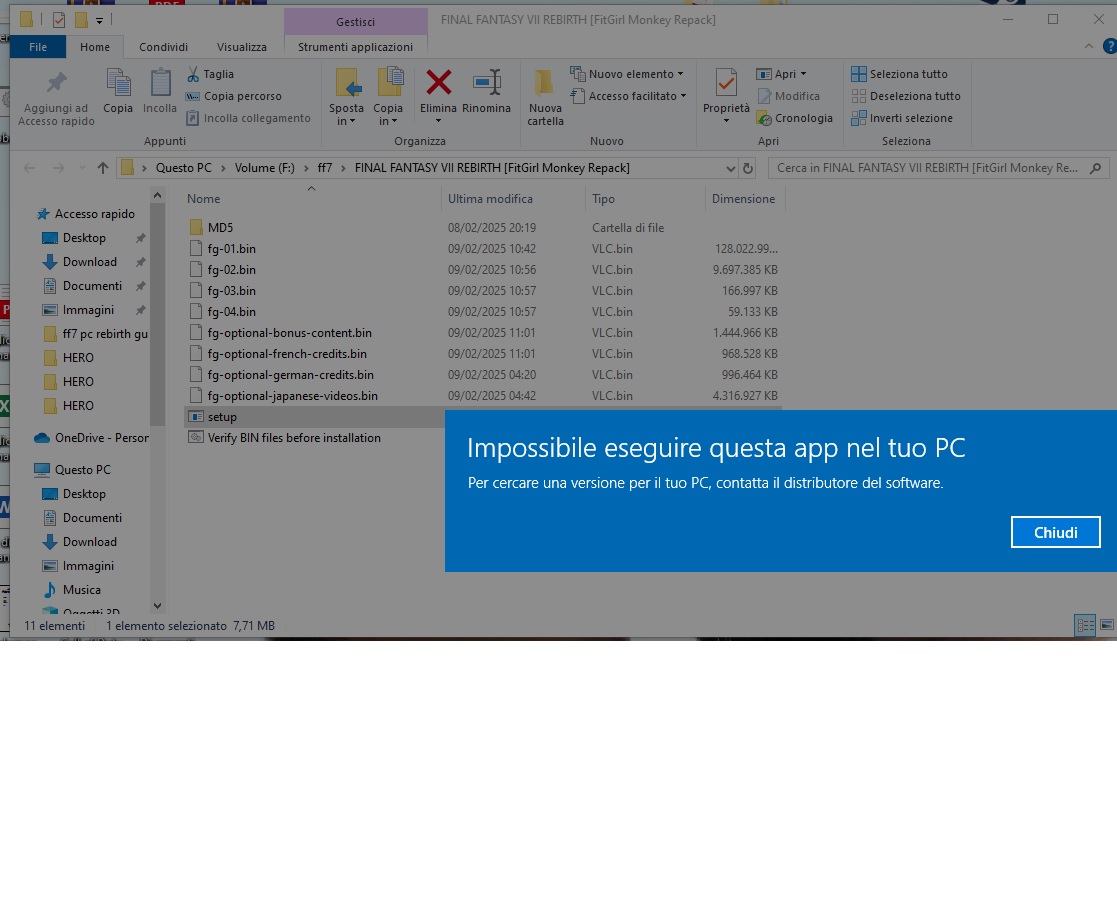Open ff7 pc rebirth folder in sidebar
Image resolution: width=1117 pixels, height=916 pixels.
(95, 333)
